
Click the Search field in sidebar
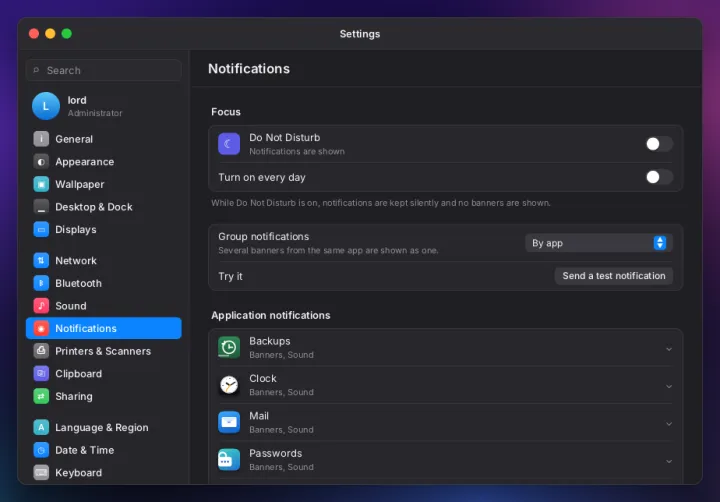click(104, 70)
